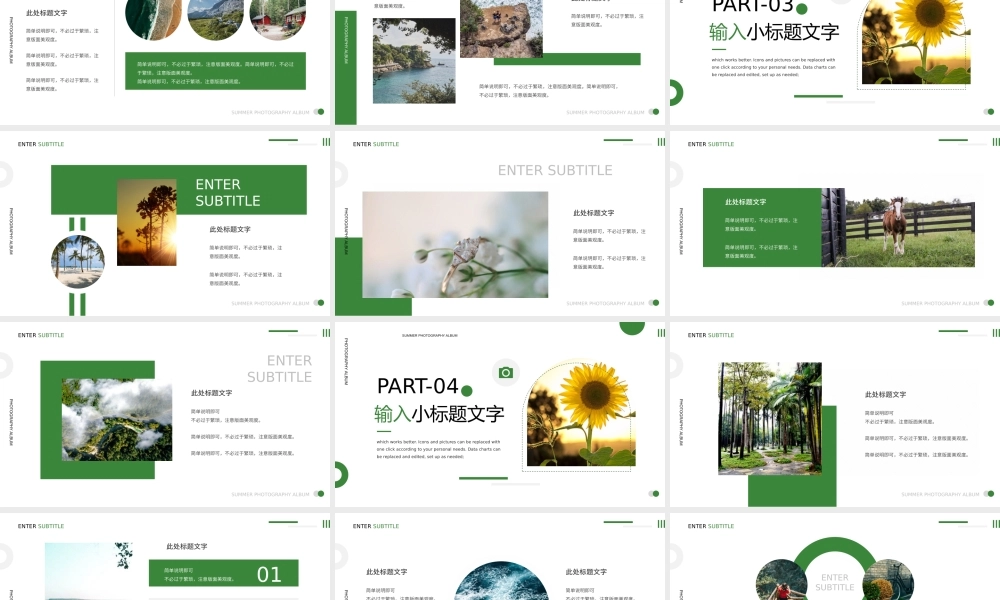Click the English description paragraph on the PART-04 slide
The image size is (1000, 600).
pyautogui.click(x=438, y=449)
